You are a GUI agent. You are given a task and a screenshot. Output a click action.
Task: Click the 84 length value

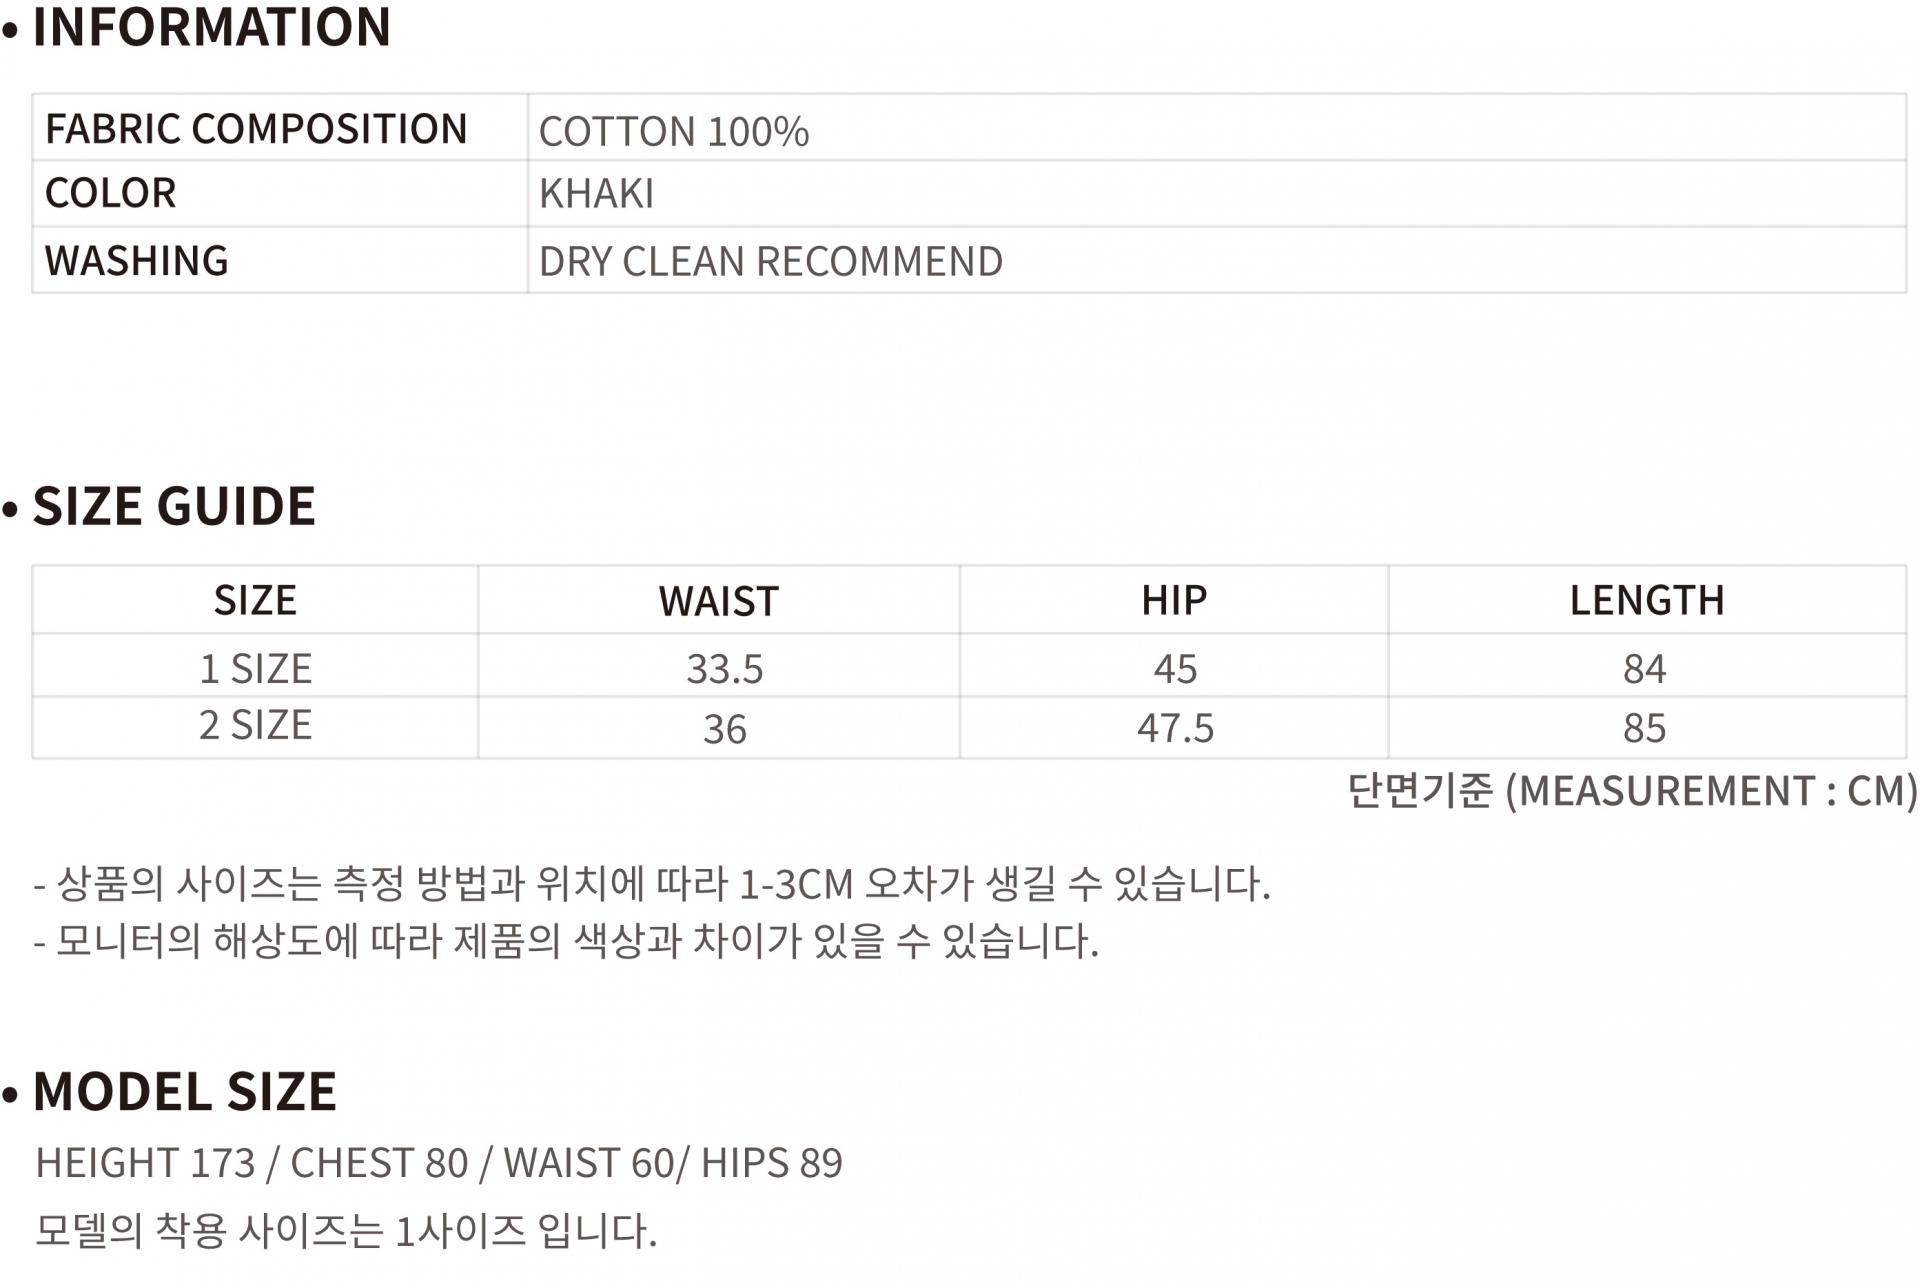(x=1645, y=669)
